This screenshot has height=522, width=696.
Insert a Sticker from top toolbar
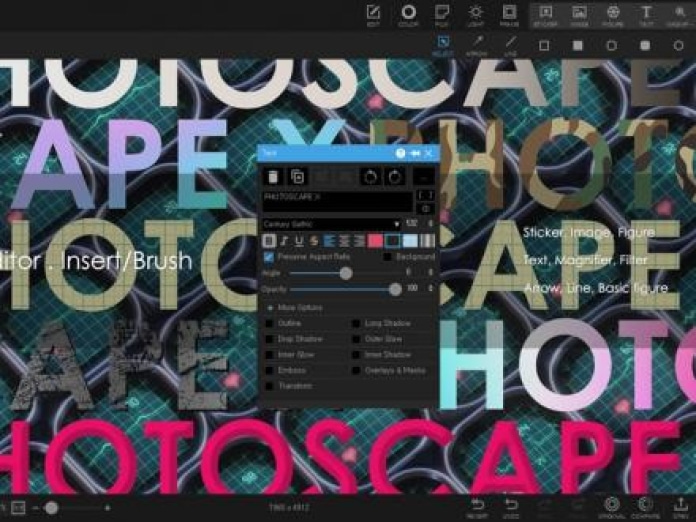pyautogui.click(x=545, y=16)
